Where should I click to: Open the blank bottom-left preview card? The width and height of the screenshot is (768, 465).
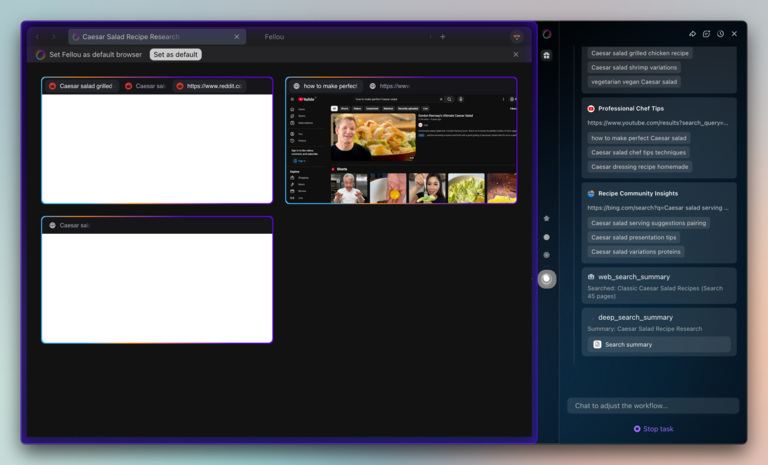click(x=157, y=288)
